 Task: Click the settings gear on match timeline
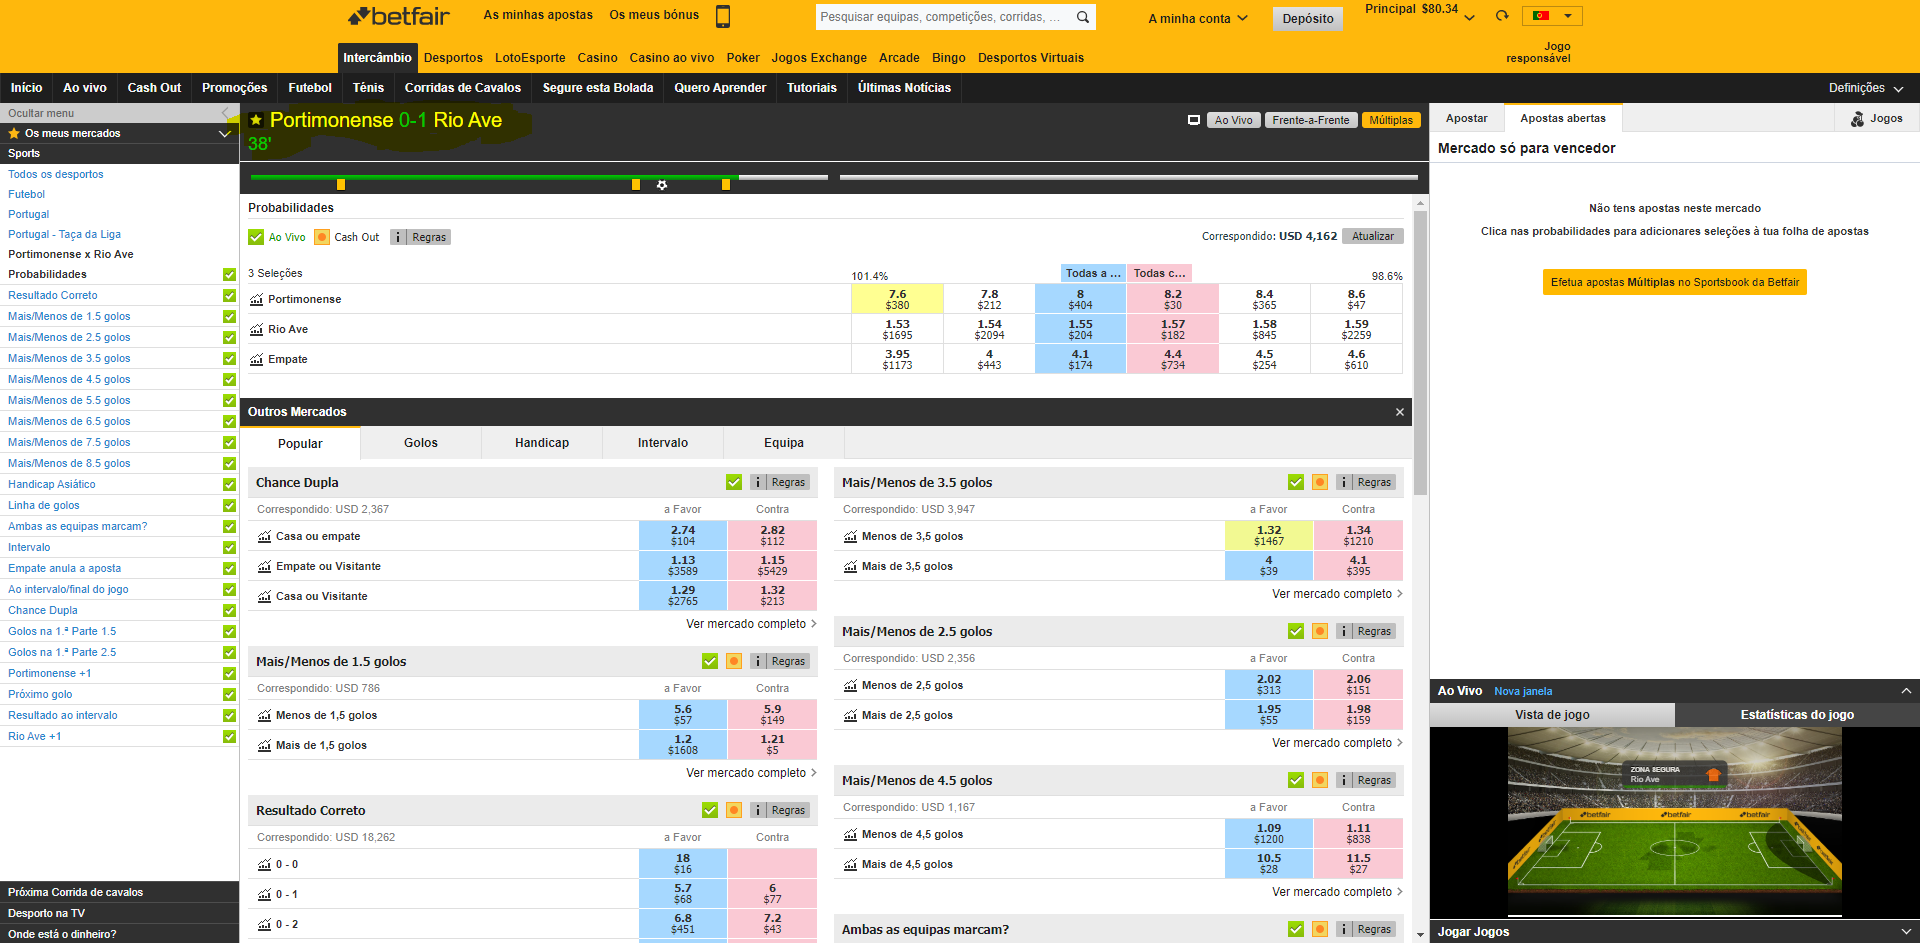tap(662, 185)
